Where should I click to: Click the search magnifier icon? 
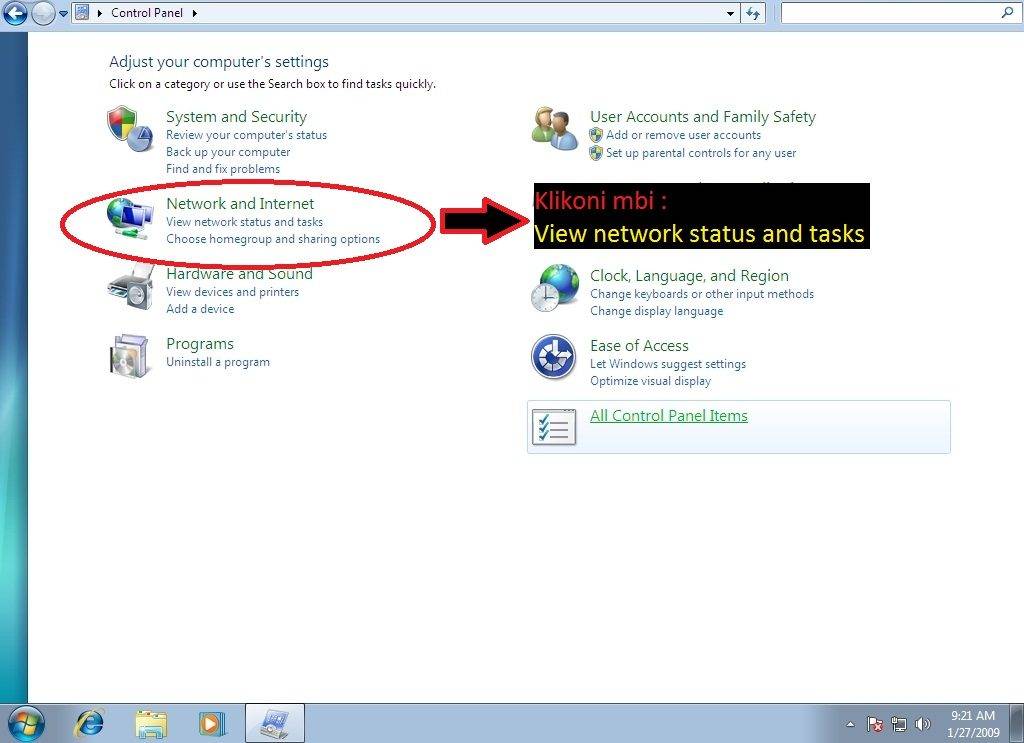(1007, 12)
